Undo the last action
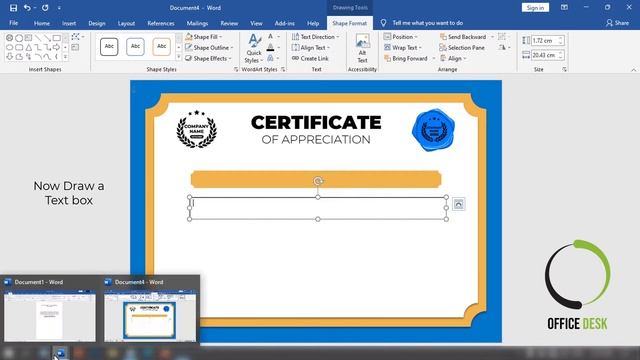Screen dimensions: 640x360 [27, 8]
